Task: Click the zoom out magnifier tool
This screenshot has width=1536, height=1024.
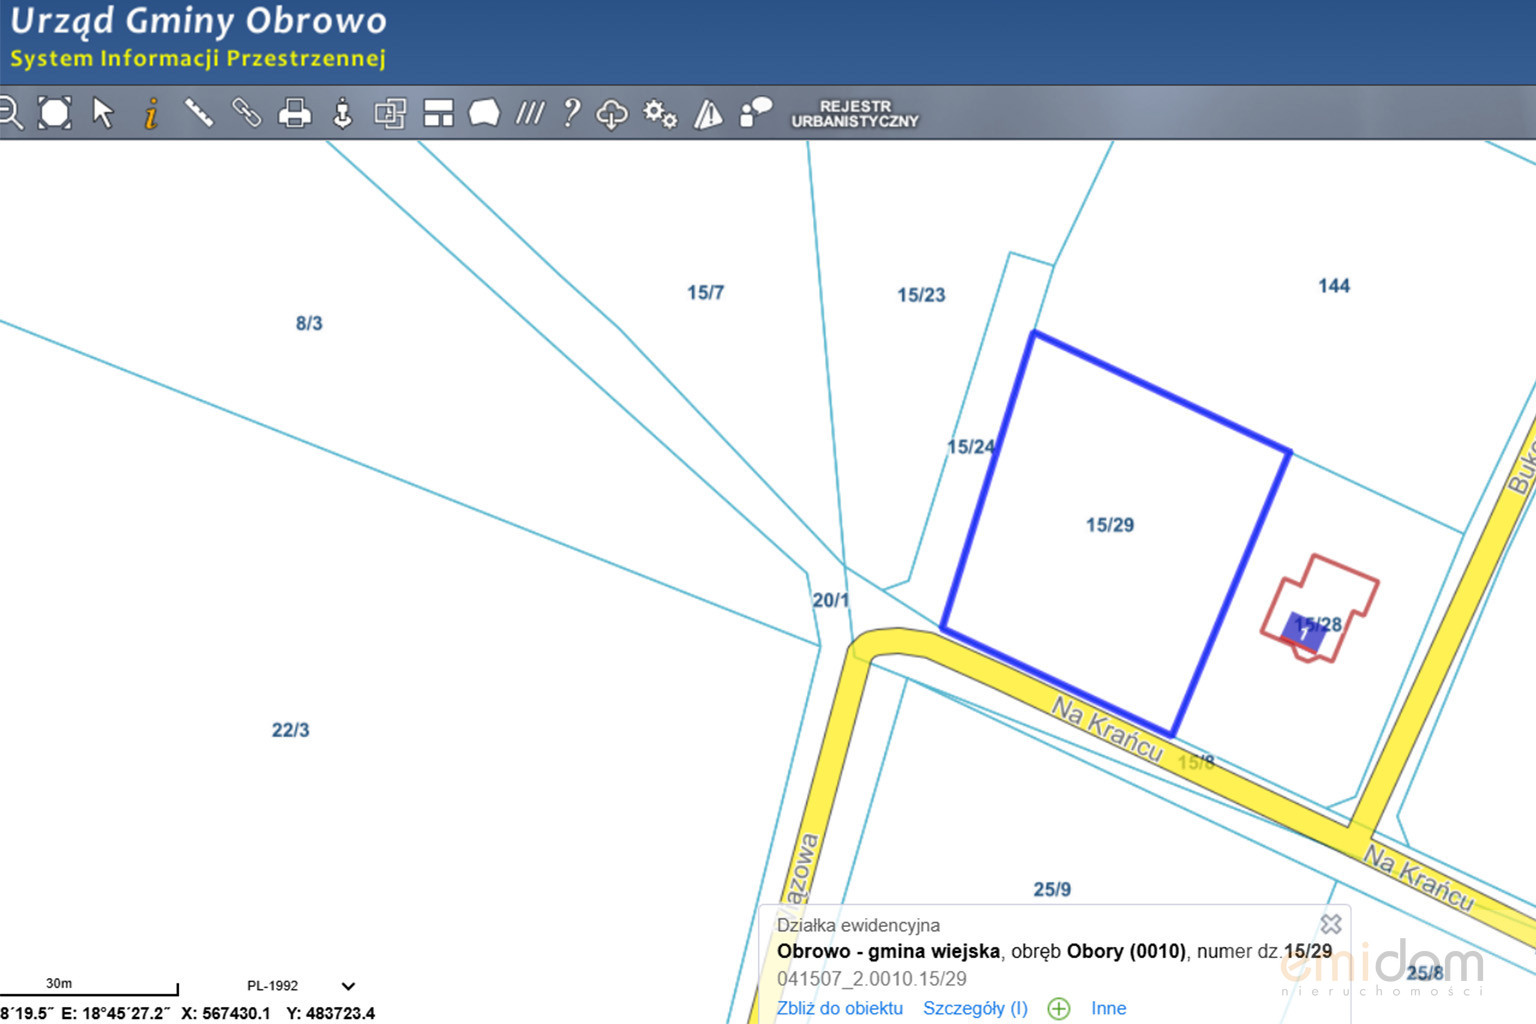Action: (x=10, y=112)
